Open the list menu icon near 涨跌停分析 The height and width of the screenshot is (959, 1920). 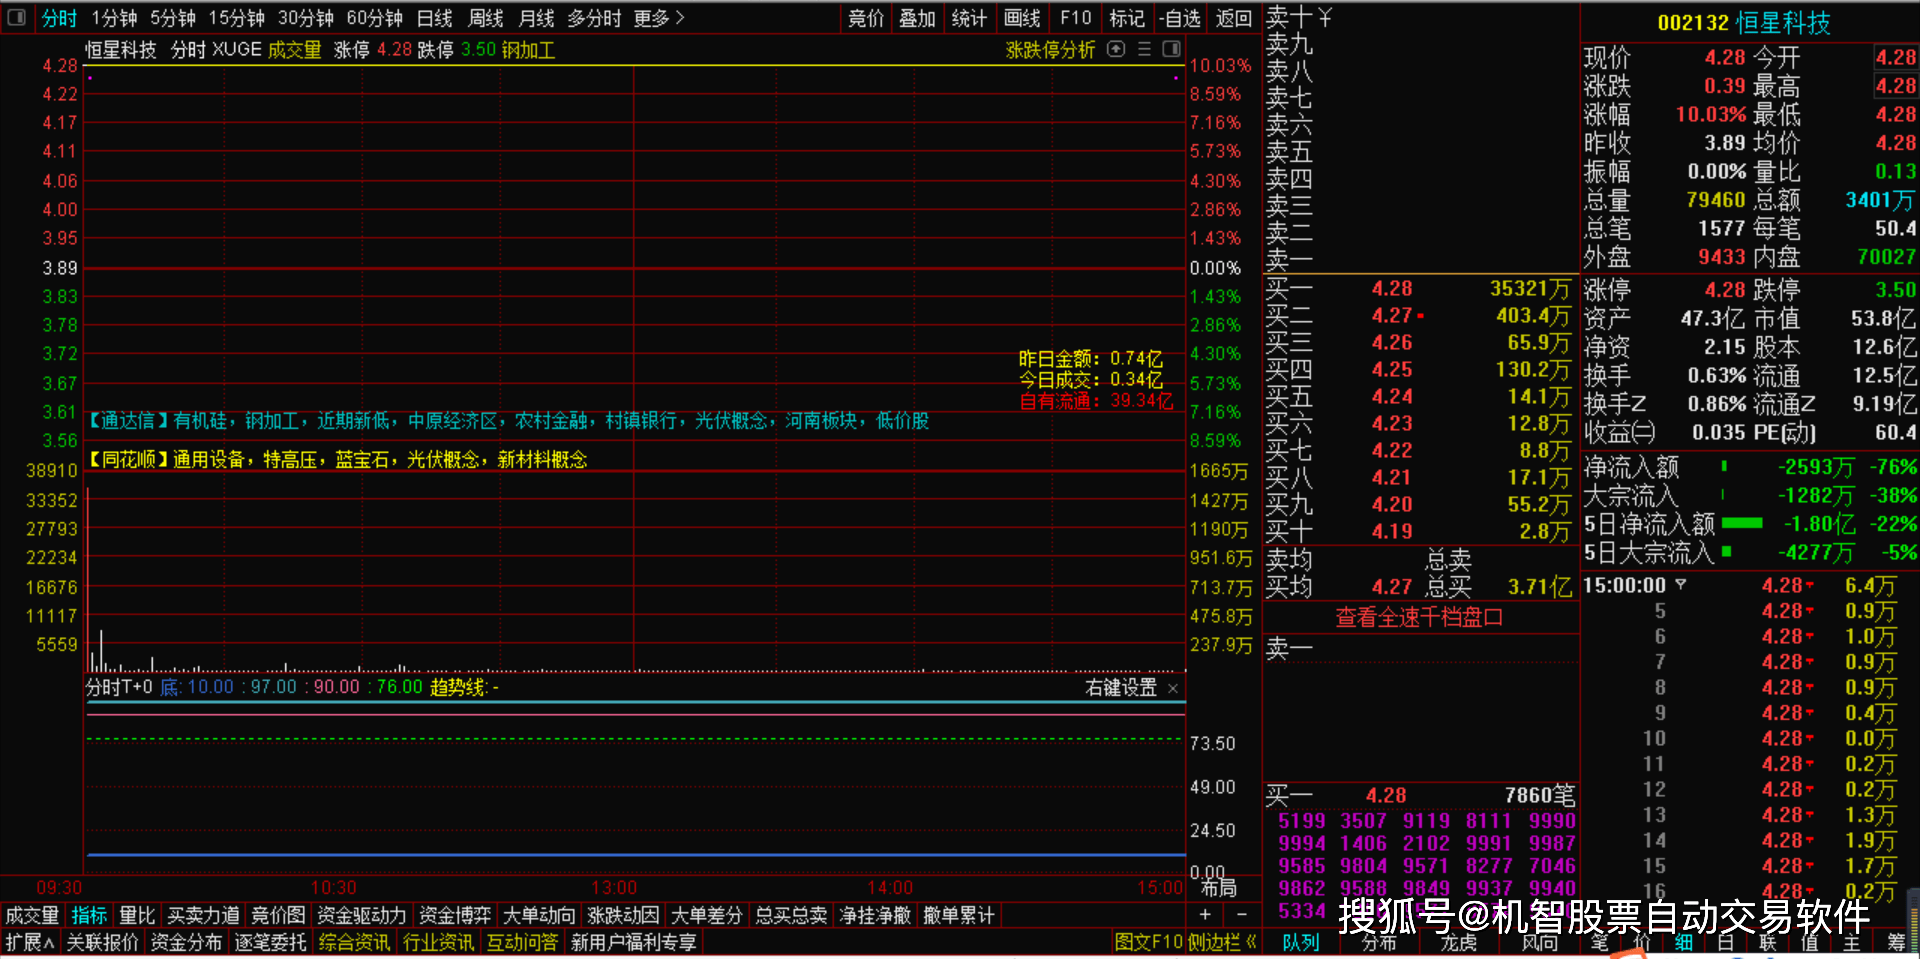coord(1143,49)
